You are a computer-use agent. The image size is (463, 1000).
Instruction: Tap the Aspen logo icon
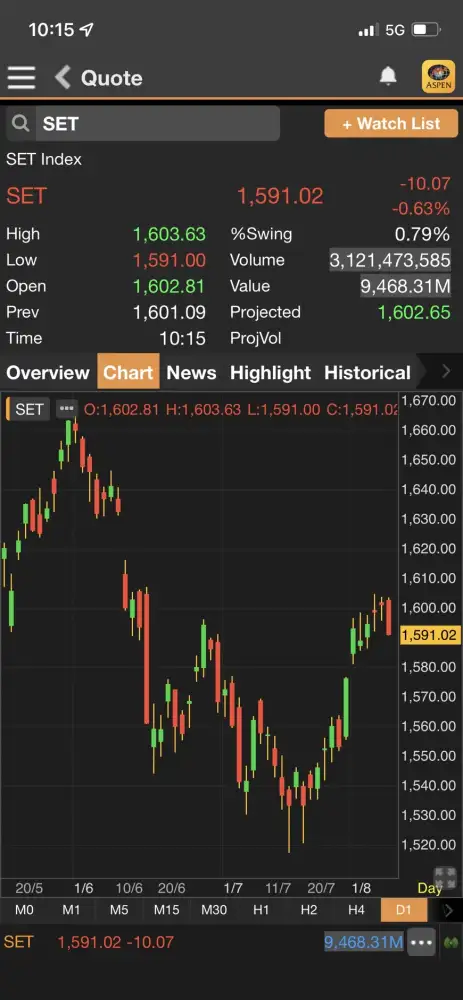(438, 77)
